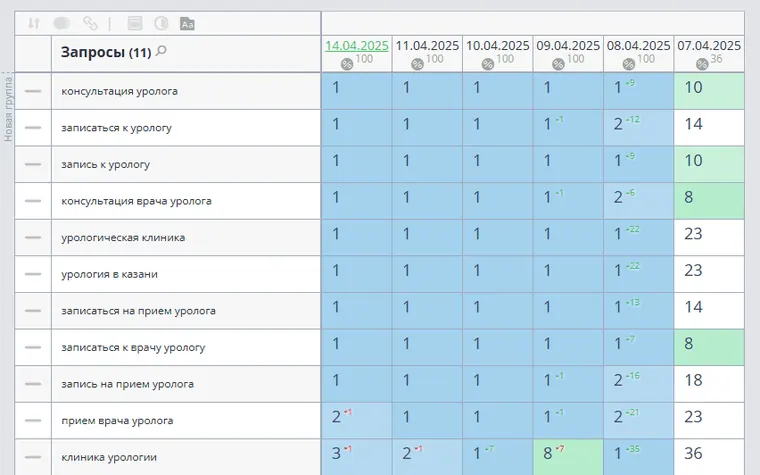This screenshot has height=475, width=760.
Task: Click dash icon of консультация врача уролога row
Action: click(33, 201)
